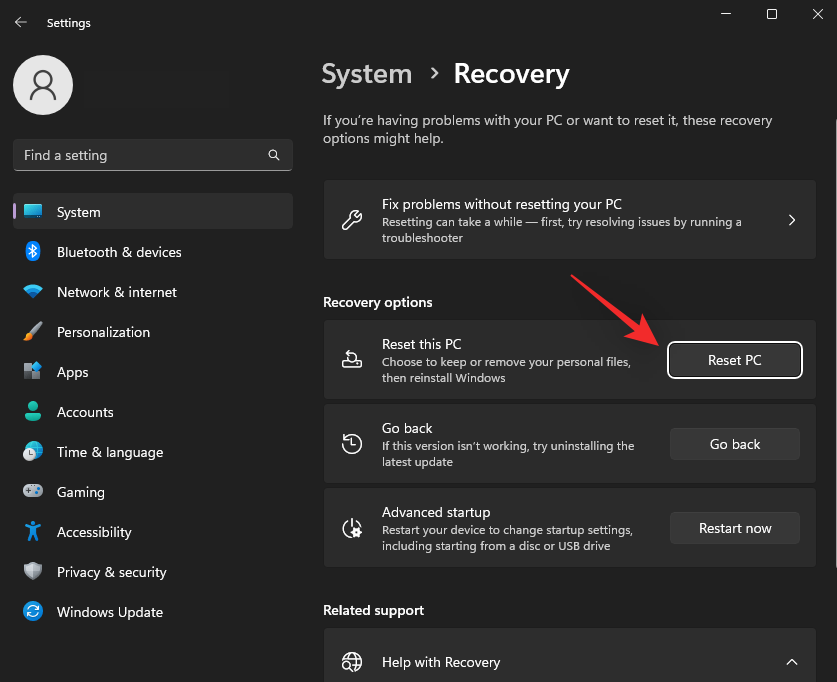This screenshot has width=837, height=682.
Task: Click the Time & language clock icon
Action: point(32,452)
